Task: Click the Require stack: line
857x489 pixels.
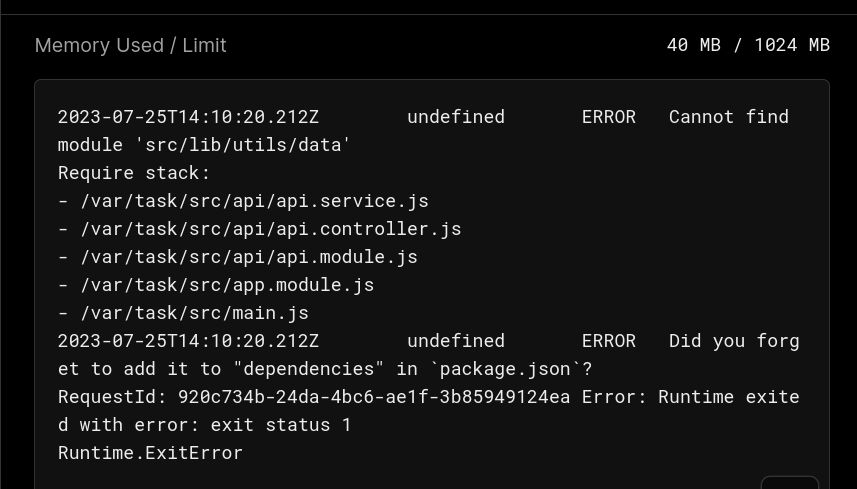Action: pyautogui.click(x=134, y=173)
